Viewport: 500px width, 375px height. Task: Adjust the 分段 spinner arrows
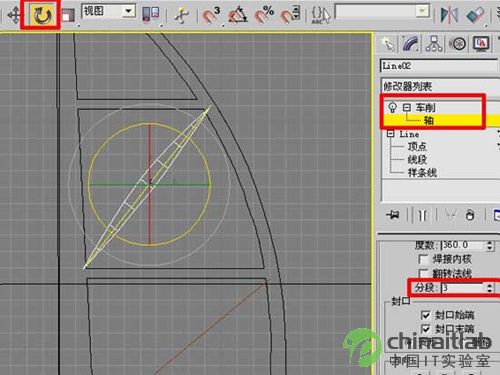click(489, 288)
